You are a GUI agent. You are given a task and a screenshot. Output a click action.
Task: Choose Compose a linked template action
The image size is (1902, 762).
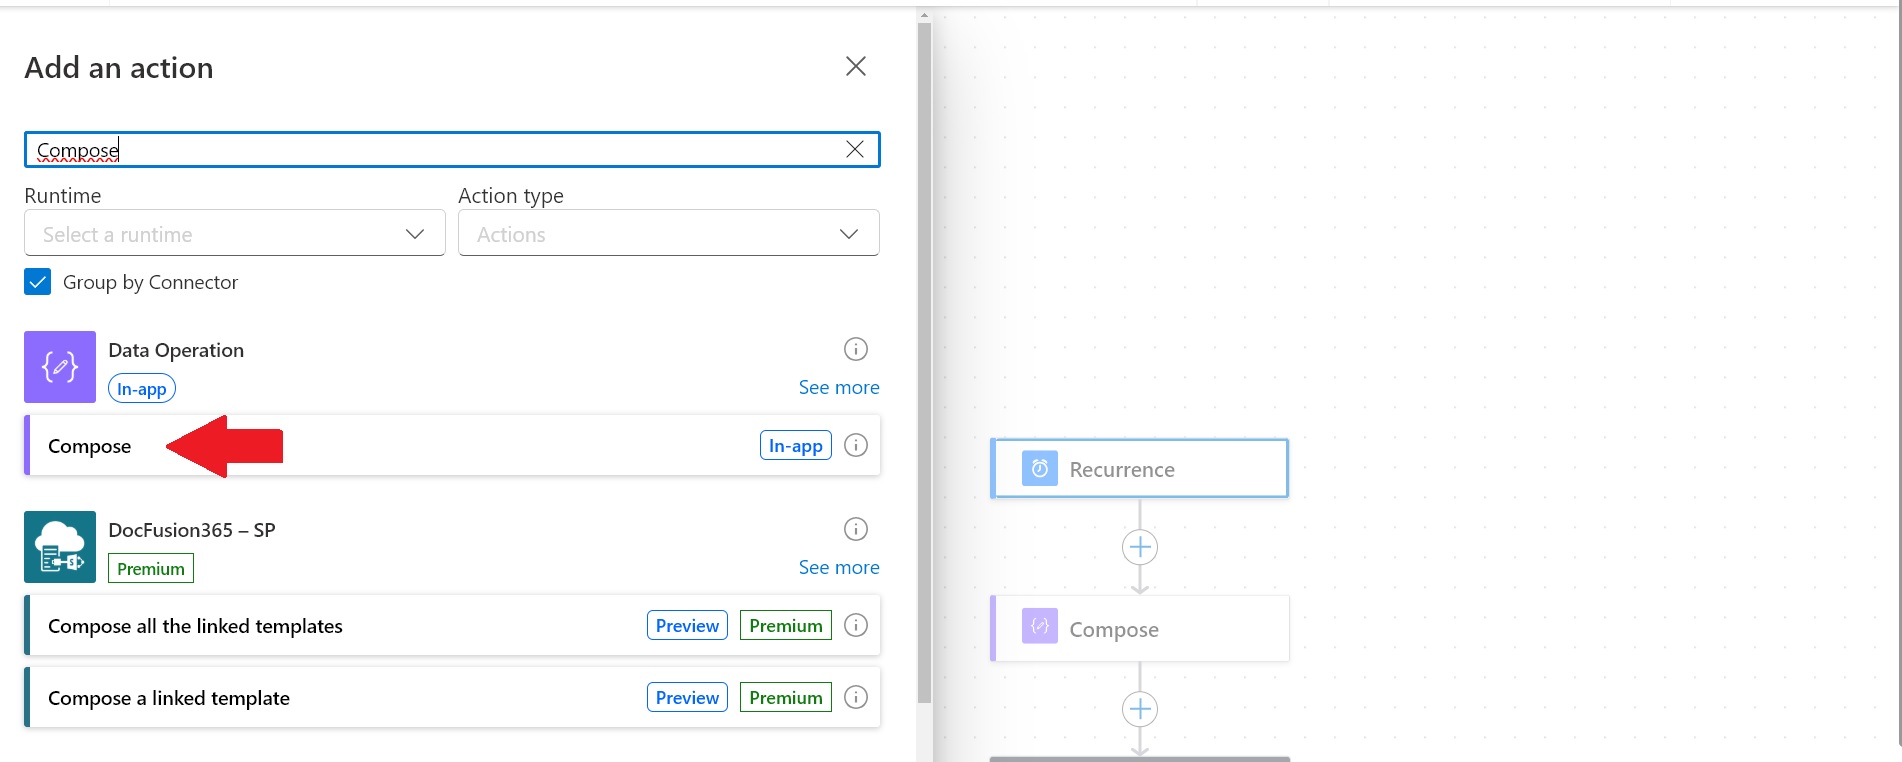[x=169, y=698]
